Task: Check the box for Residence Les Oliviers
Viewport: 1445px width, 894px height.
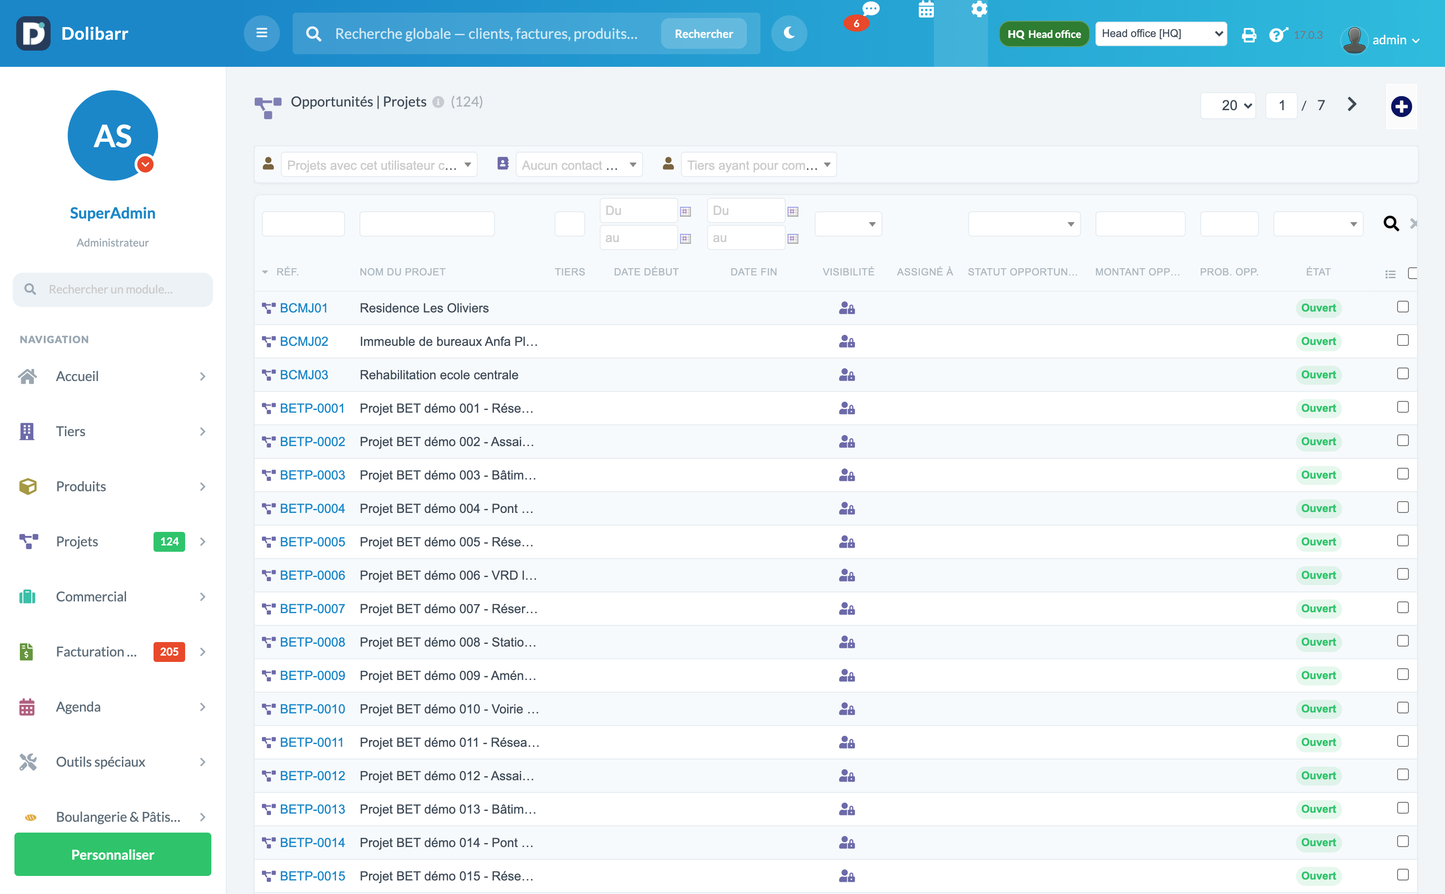Action: pyautogui.click(x=1403, y=307)
